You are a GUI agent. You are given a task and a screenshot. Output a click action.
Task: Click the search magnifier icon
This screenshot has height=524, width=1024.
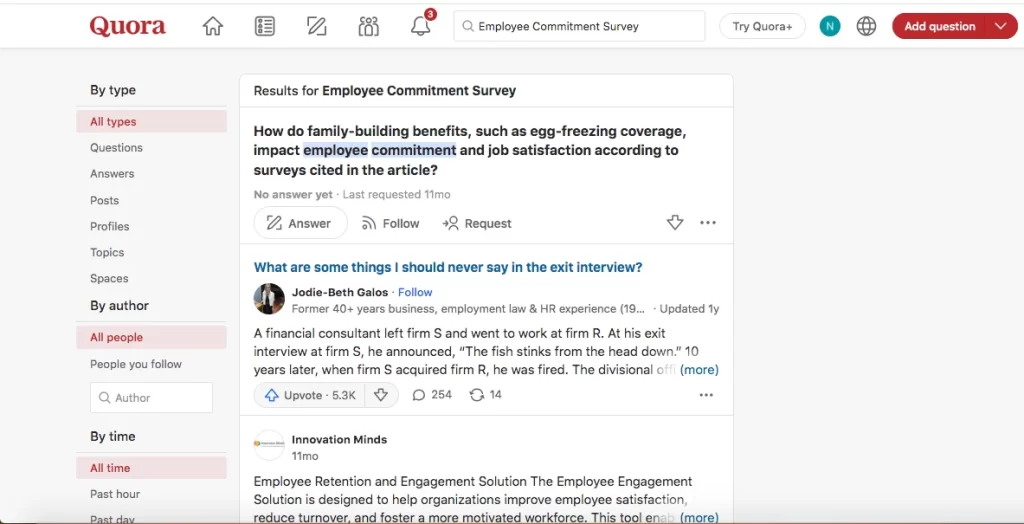tap(467, 26)
